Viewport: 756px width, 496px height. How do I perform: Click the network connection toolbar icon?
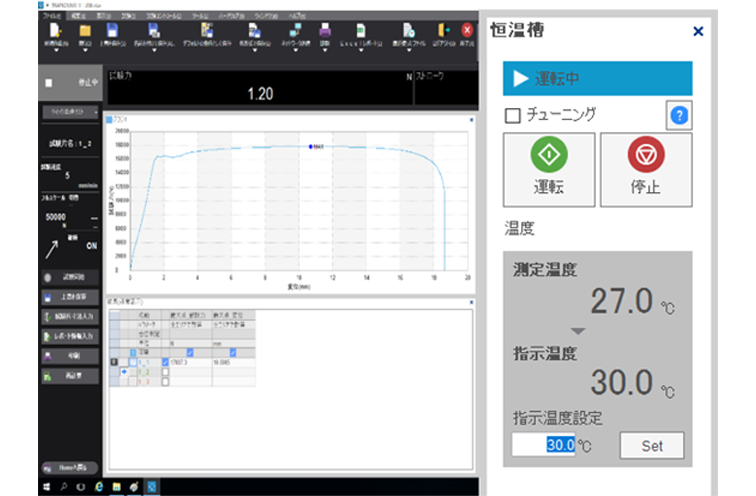pos(295,31)
